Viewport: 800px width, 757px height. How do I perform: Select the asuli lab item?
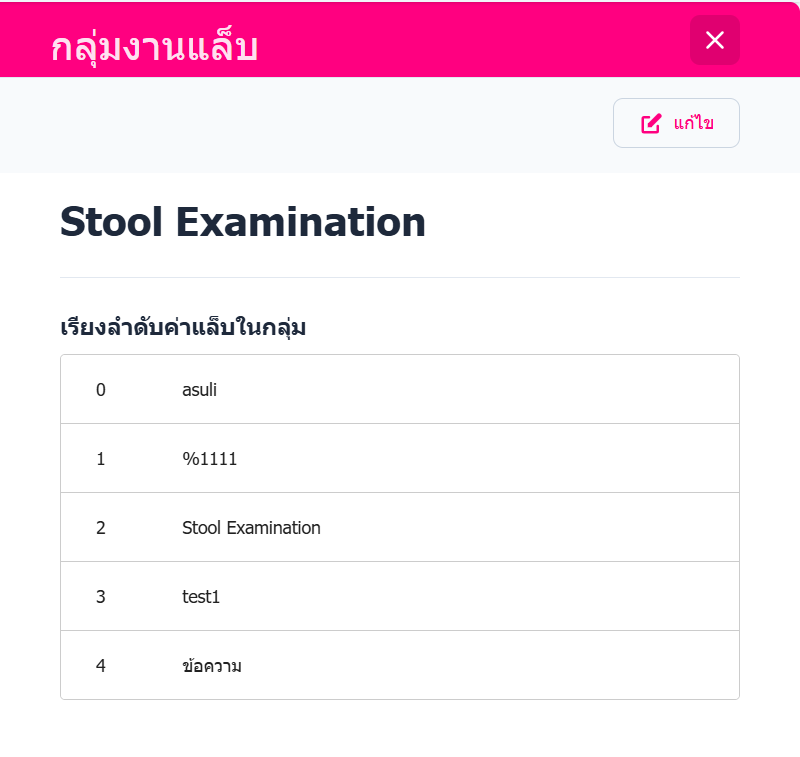[x=199, y=390]
